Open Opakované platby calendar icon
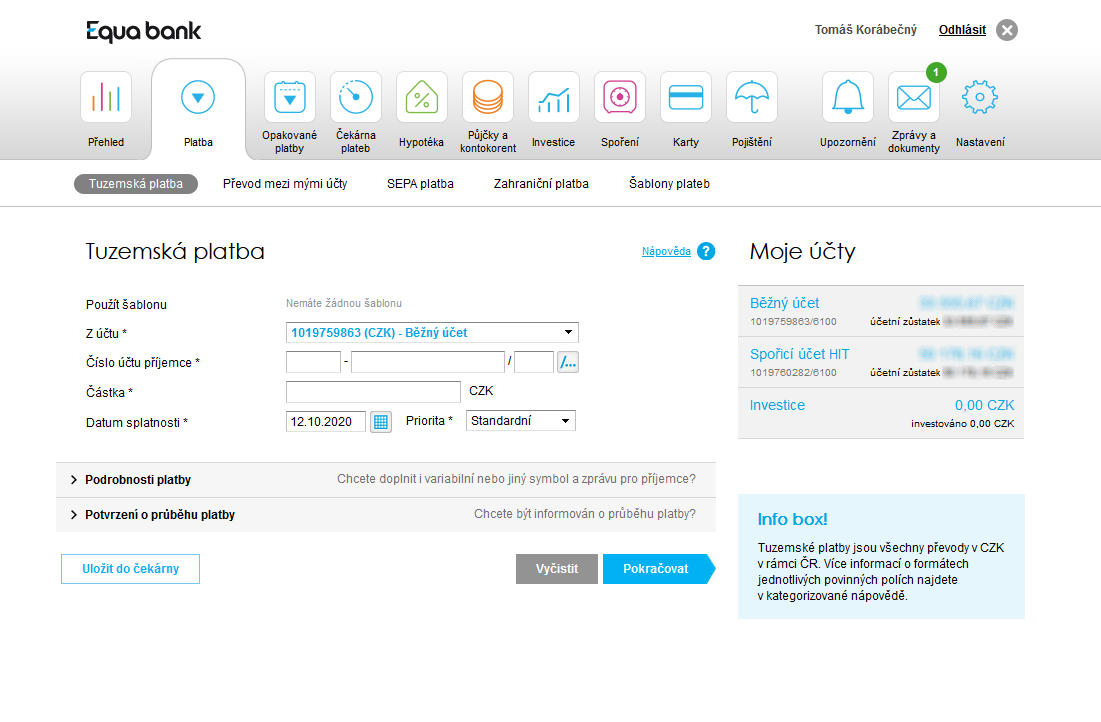This screenshot has width=1101, height=722. click(289, 98)
